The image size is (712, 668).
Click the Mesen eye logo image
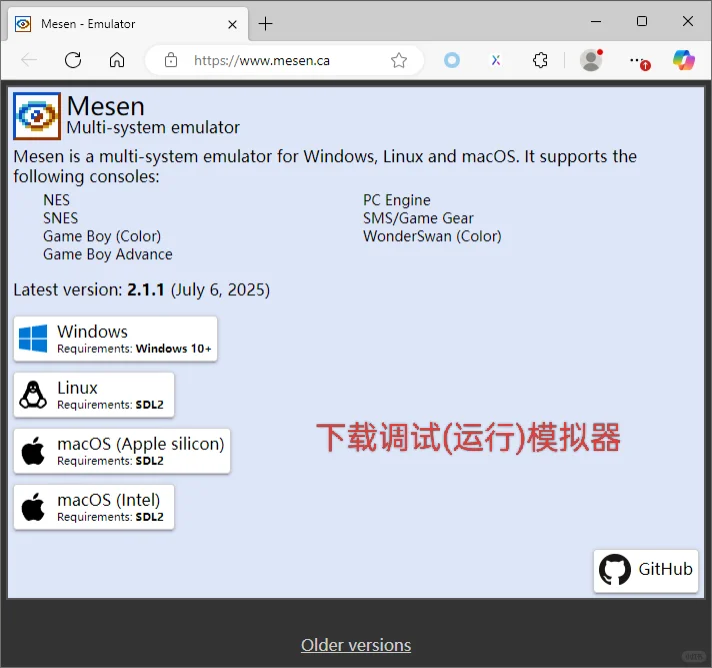pos(37,116)
